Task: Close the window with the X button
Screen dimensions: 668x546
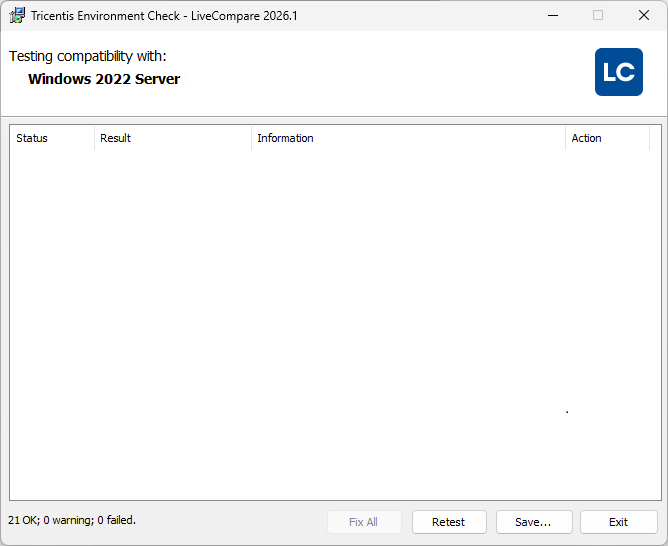Action: [x=644, y=16]
